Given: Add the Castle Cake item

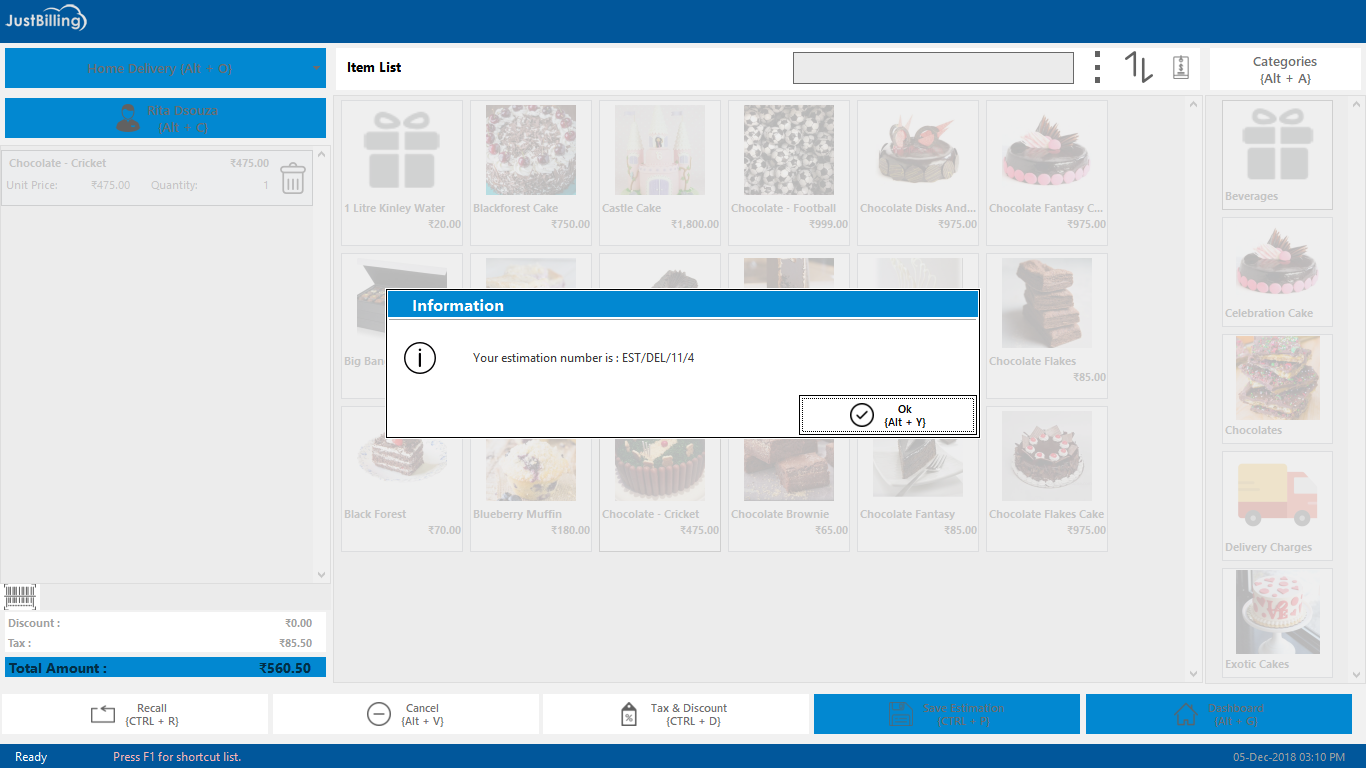Looking at the screenshot, I should point(660,172).
